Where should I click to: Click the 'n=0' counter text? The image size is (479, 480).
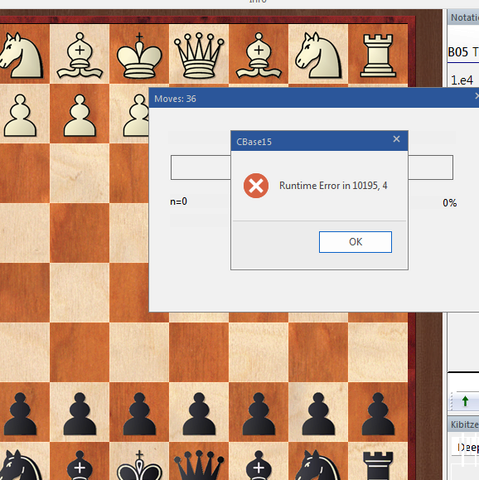[x=179, y=202]
